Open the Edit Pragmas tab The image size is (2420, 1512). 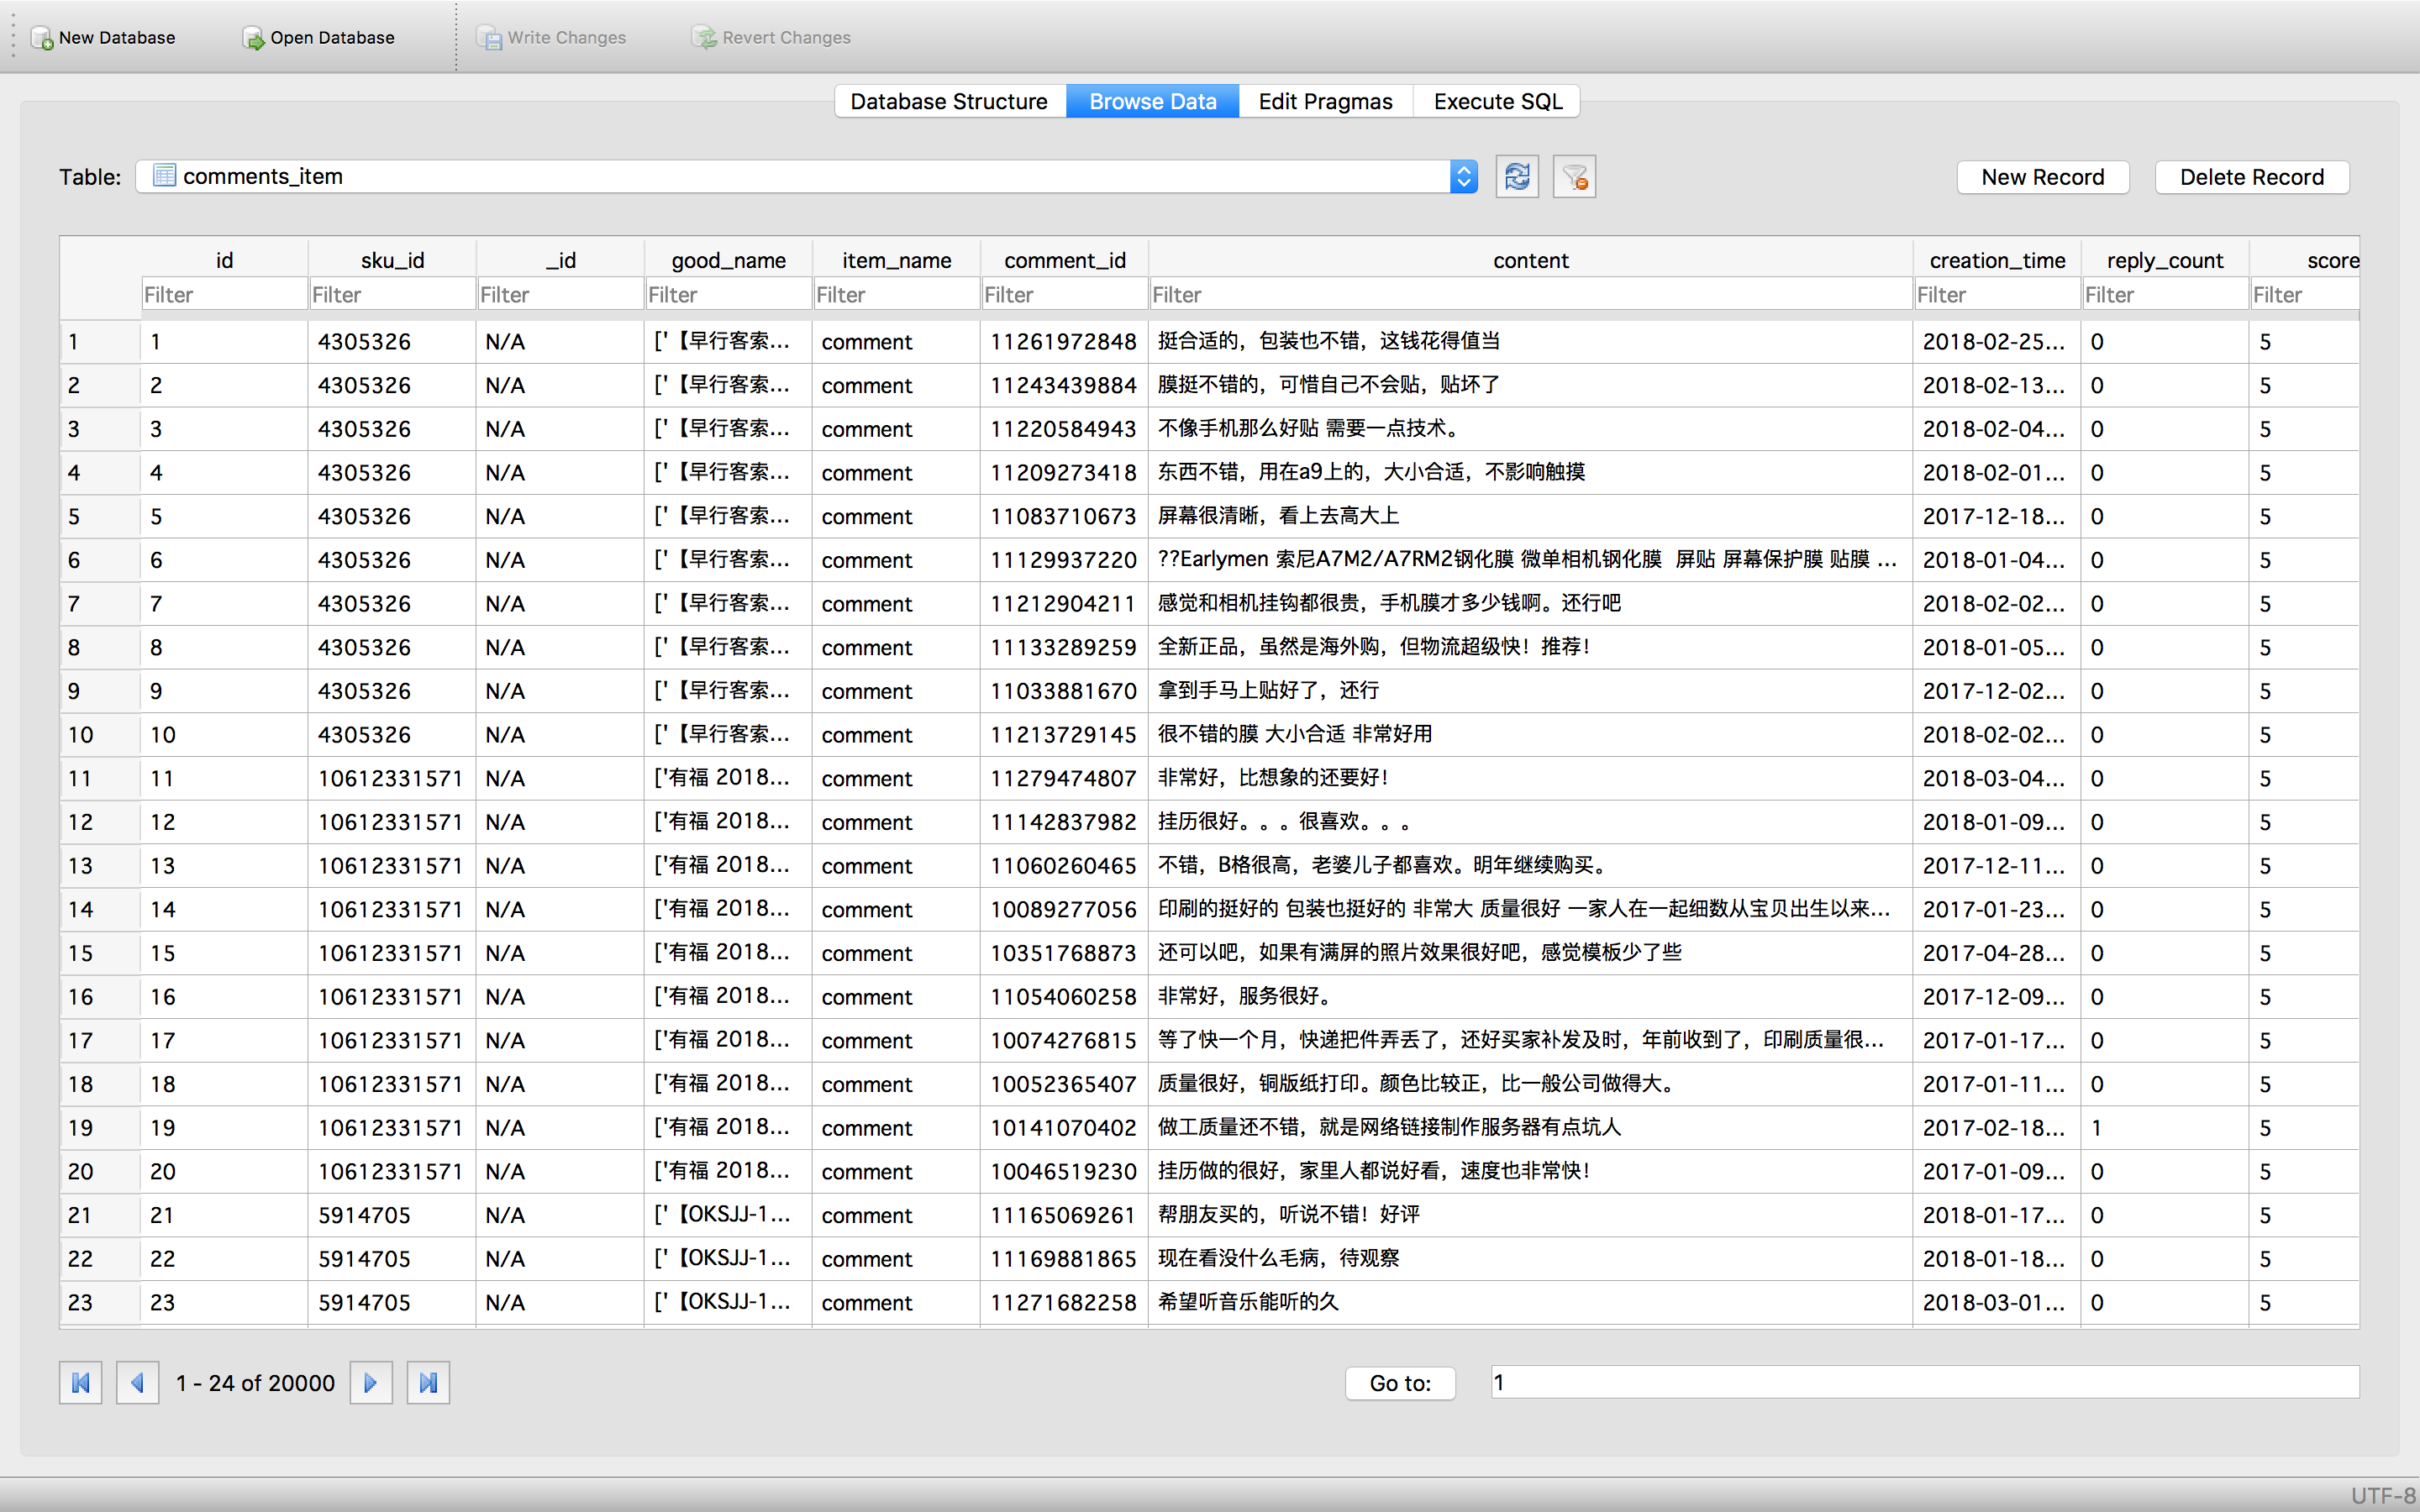1326,101
